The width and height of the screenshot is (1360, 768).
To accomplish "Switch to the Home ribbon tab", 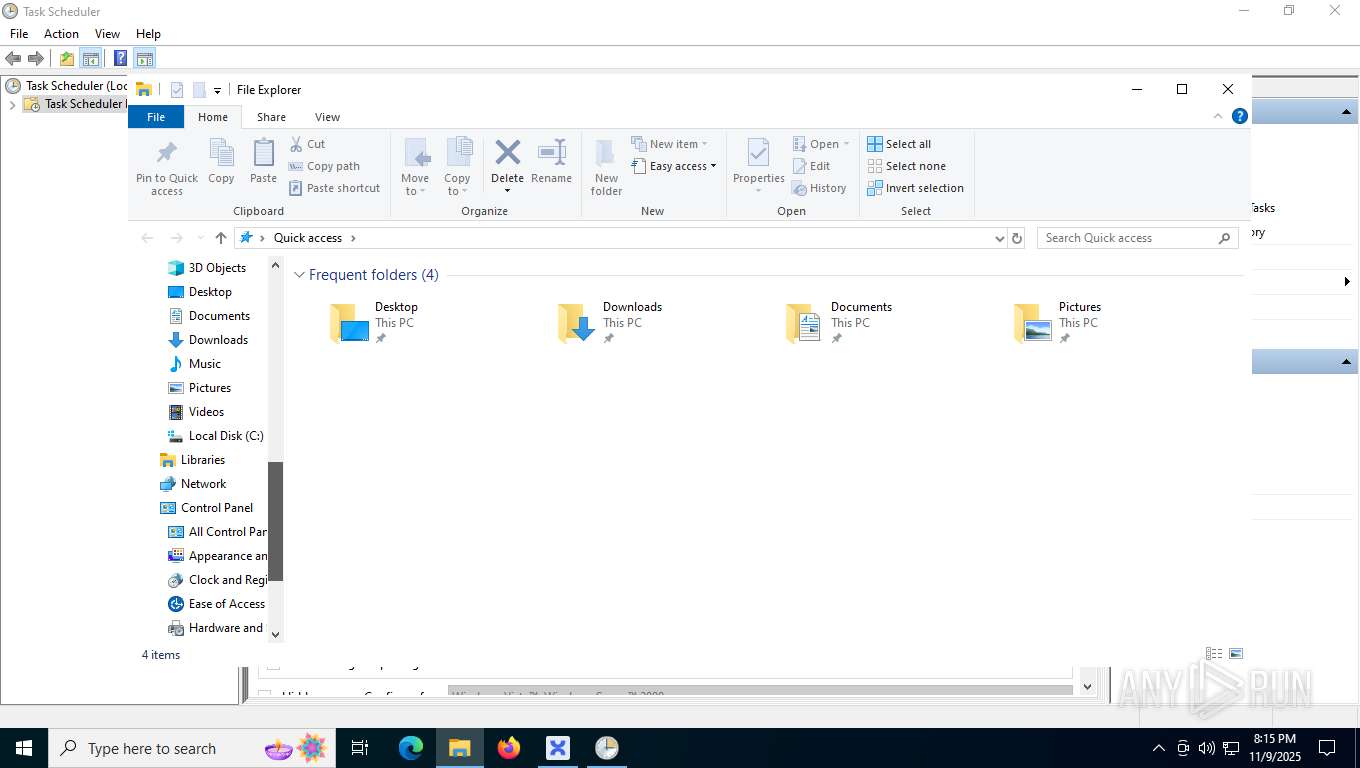I will click(x=213, y=117).
